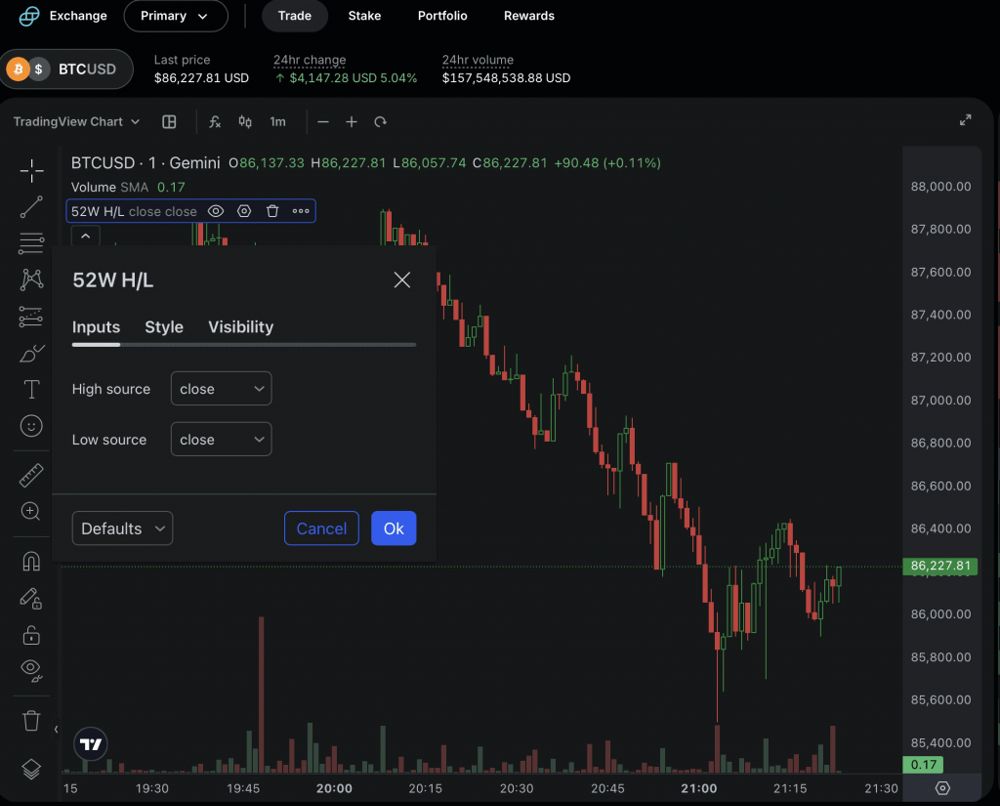The width and height of the screenshot is (1000, 806).
Task: Click the 86,227.81 price label on axis
Action: (940, 566)
